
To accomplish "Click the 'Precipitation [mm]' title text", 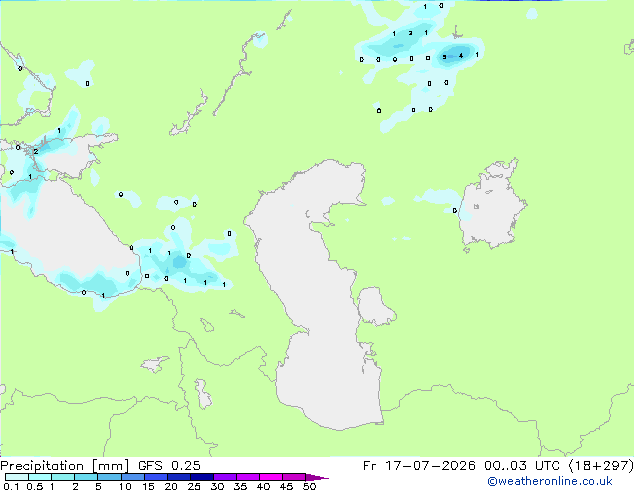I will 65,466.
